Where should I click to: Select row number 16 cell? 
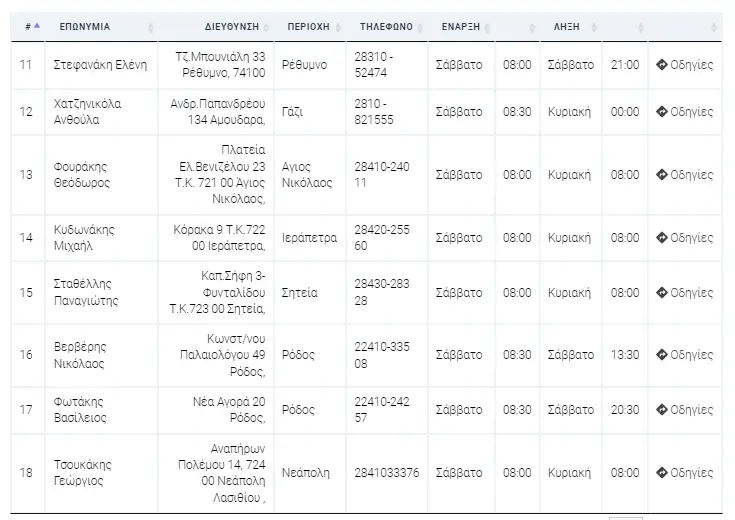click(28, 355)
